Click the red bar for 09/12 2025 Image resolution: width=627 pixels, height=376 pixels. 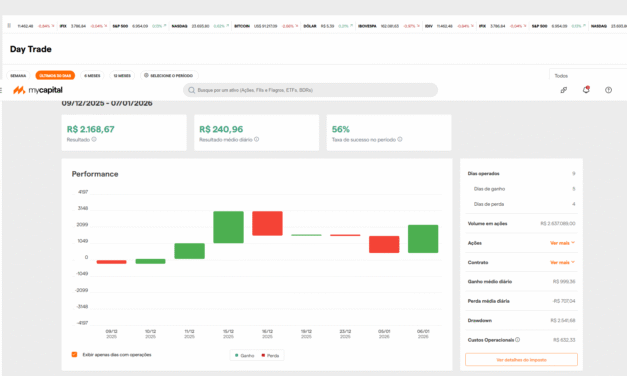point(112,262)
